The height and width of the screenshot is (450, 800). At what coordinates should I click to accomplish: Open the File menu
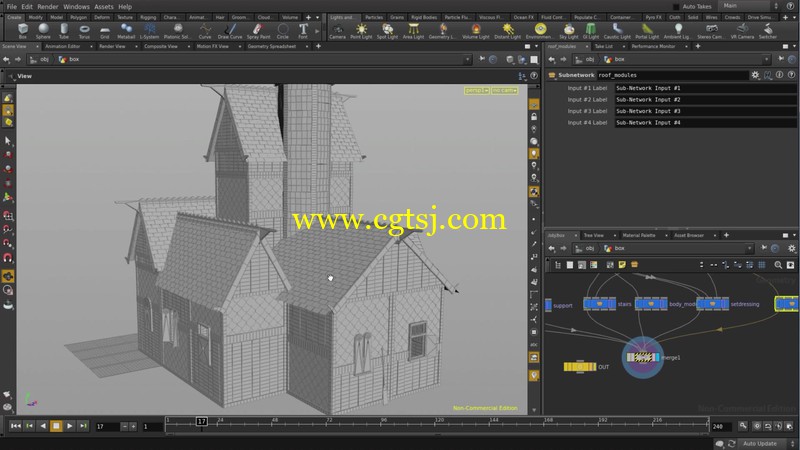click(11, 7)
